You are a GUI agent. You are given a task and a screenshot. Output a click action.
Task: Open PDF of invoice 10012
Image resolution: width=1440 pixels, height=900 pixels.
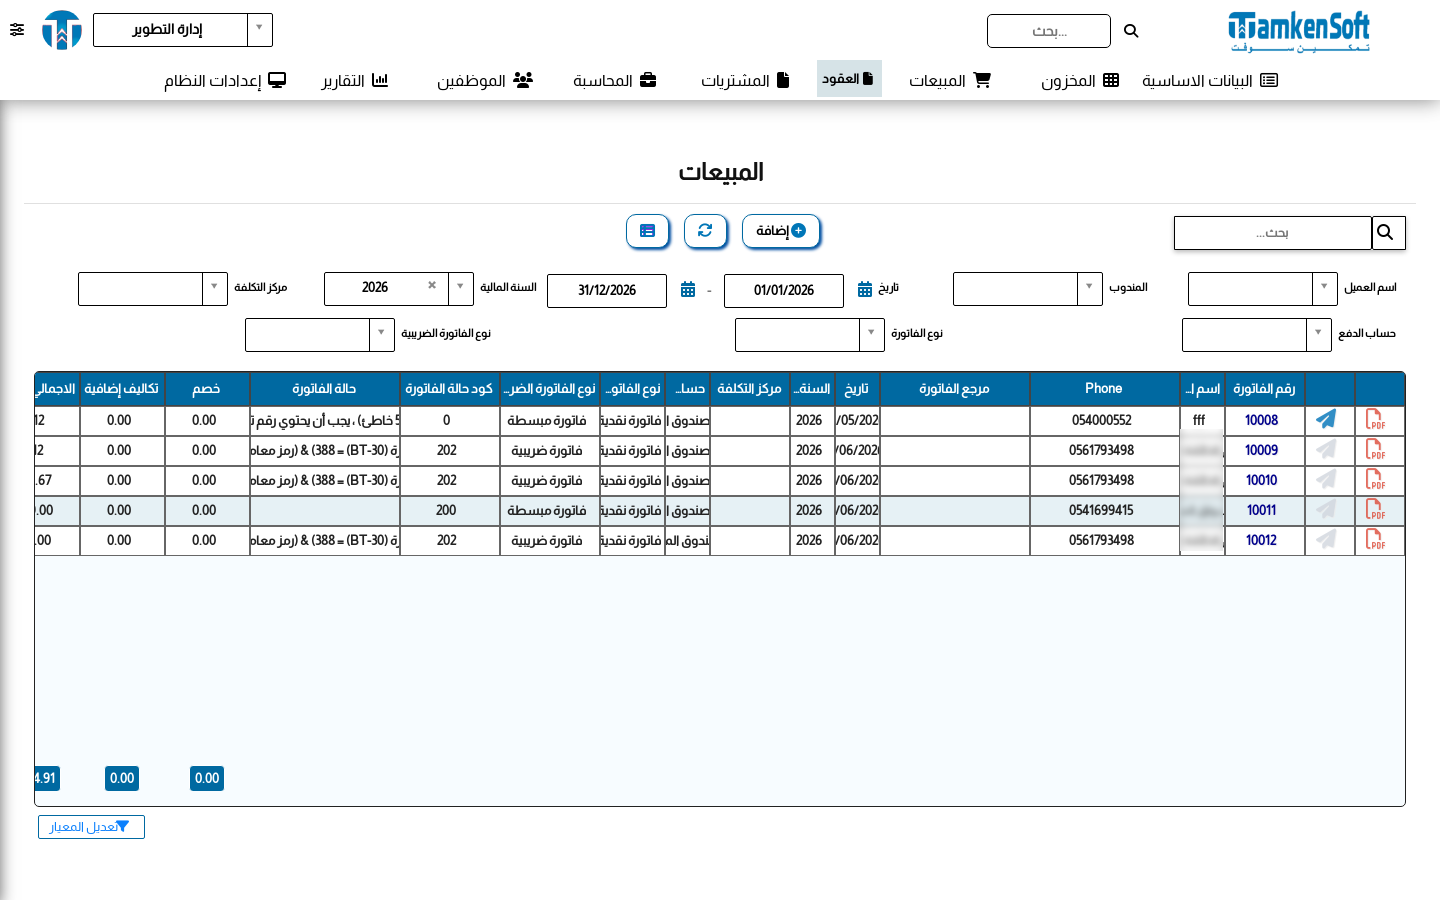coord(1376,540)
